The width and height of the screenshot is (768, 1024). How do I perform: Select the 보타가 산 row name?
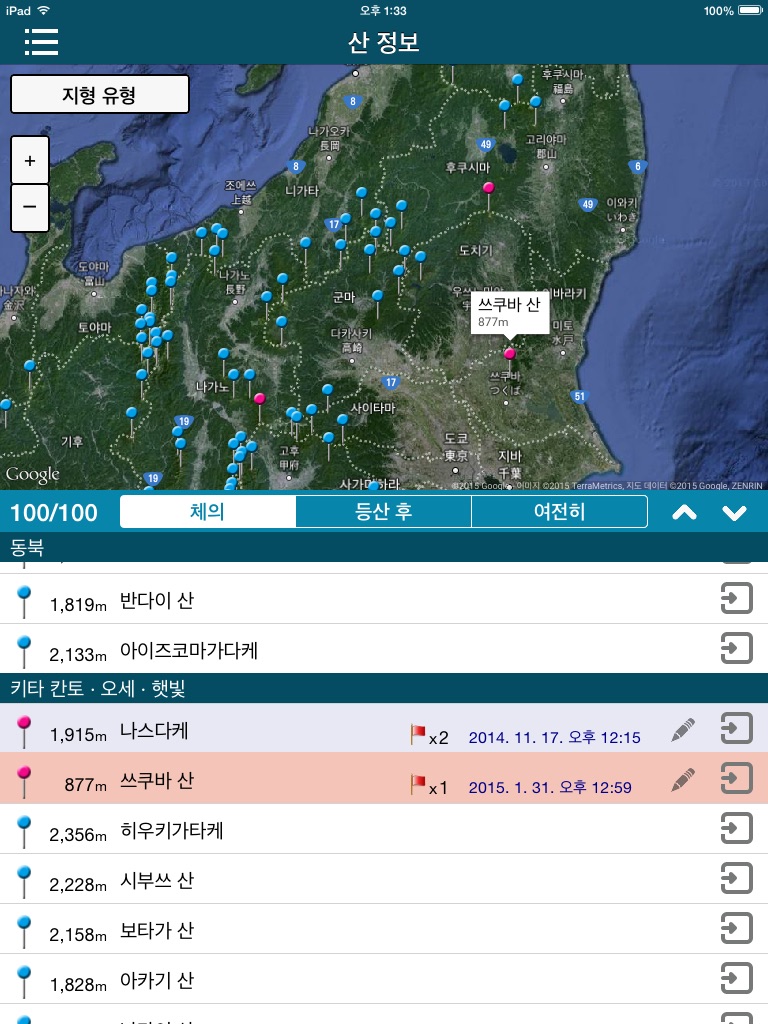click(157, 931)
